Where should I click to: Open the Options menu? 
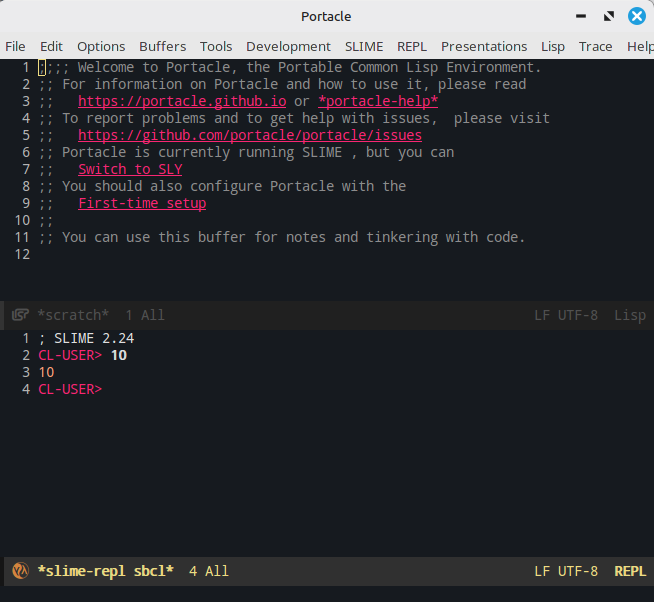click(x=101, y=46)
